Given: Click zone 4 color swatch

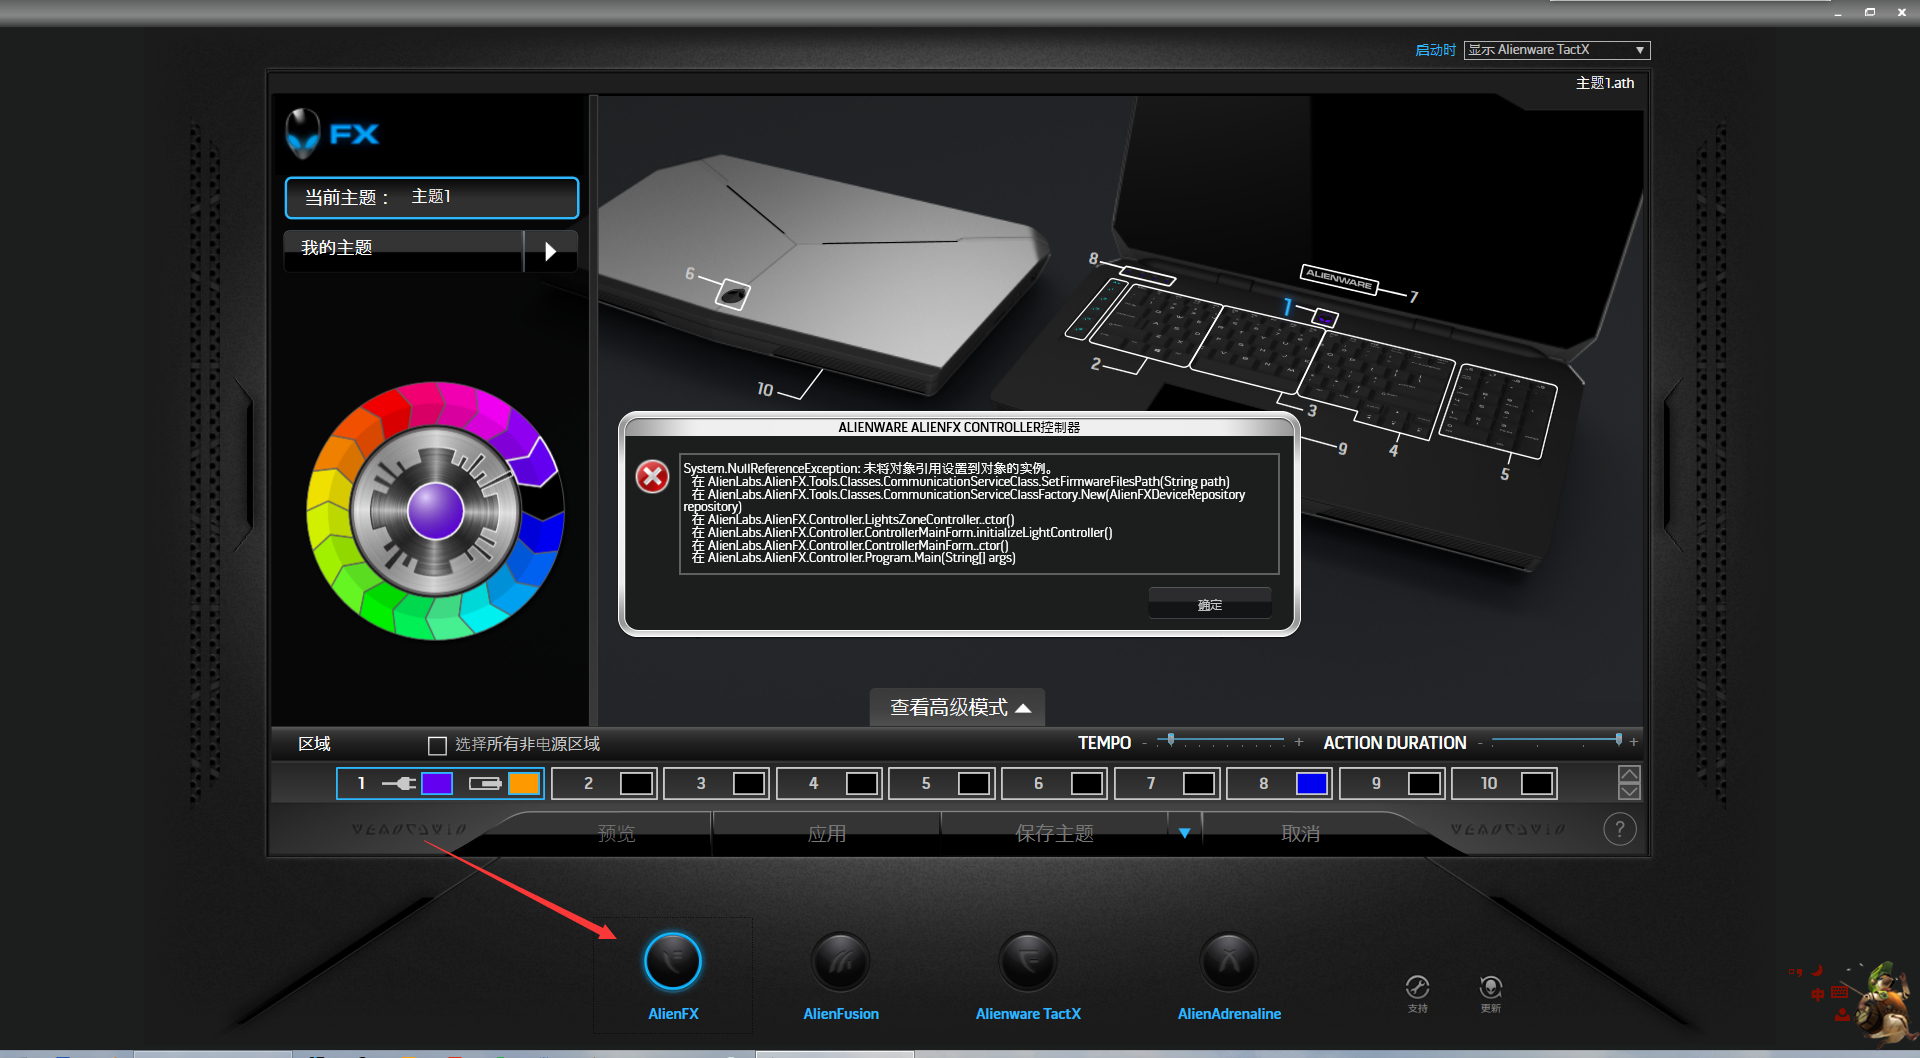Looking at the screenshot, I should pyautogui.click(x=861, y=783).
